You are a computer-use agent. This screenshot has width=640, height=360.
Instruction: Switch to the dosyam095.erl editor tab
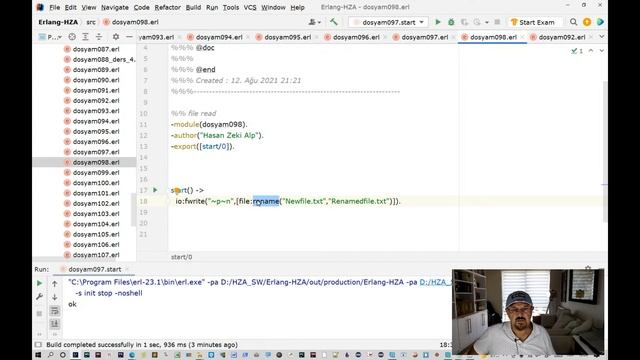click(287, 37)
